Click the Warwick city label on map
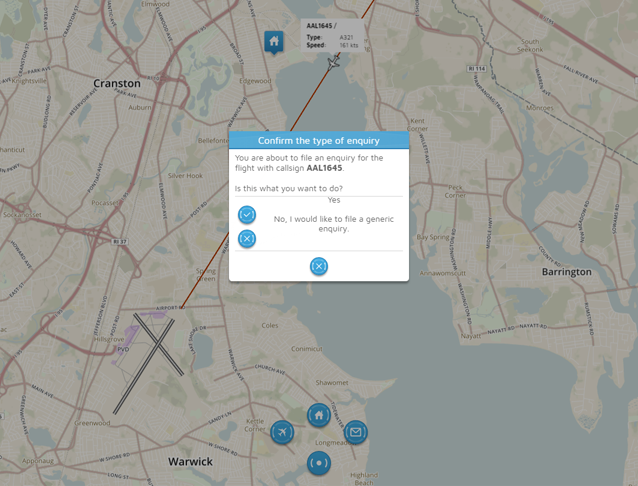Screen dimensions: 638x486 click(190, 462)
